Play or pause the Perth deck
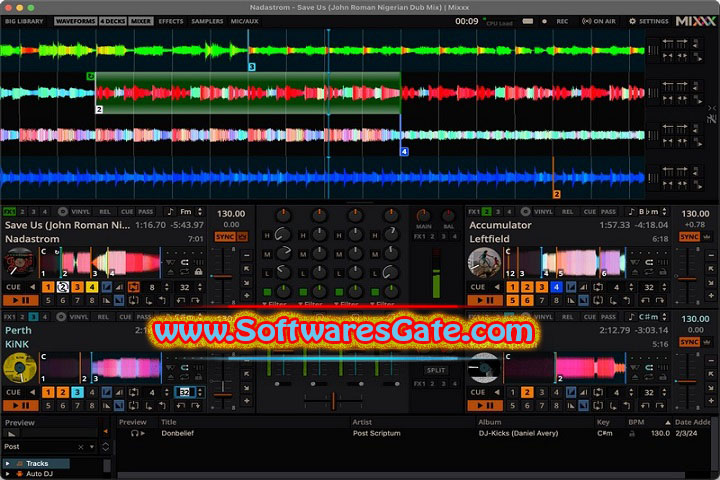This screenshot has width=720, height=480. pos(20,406)
